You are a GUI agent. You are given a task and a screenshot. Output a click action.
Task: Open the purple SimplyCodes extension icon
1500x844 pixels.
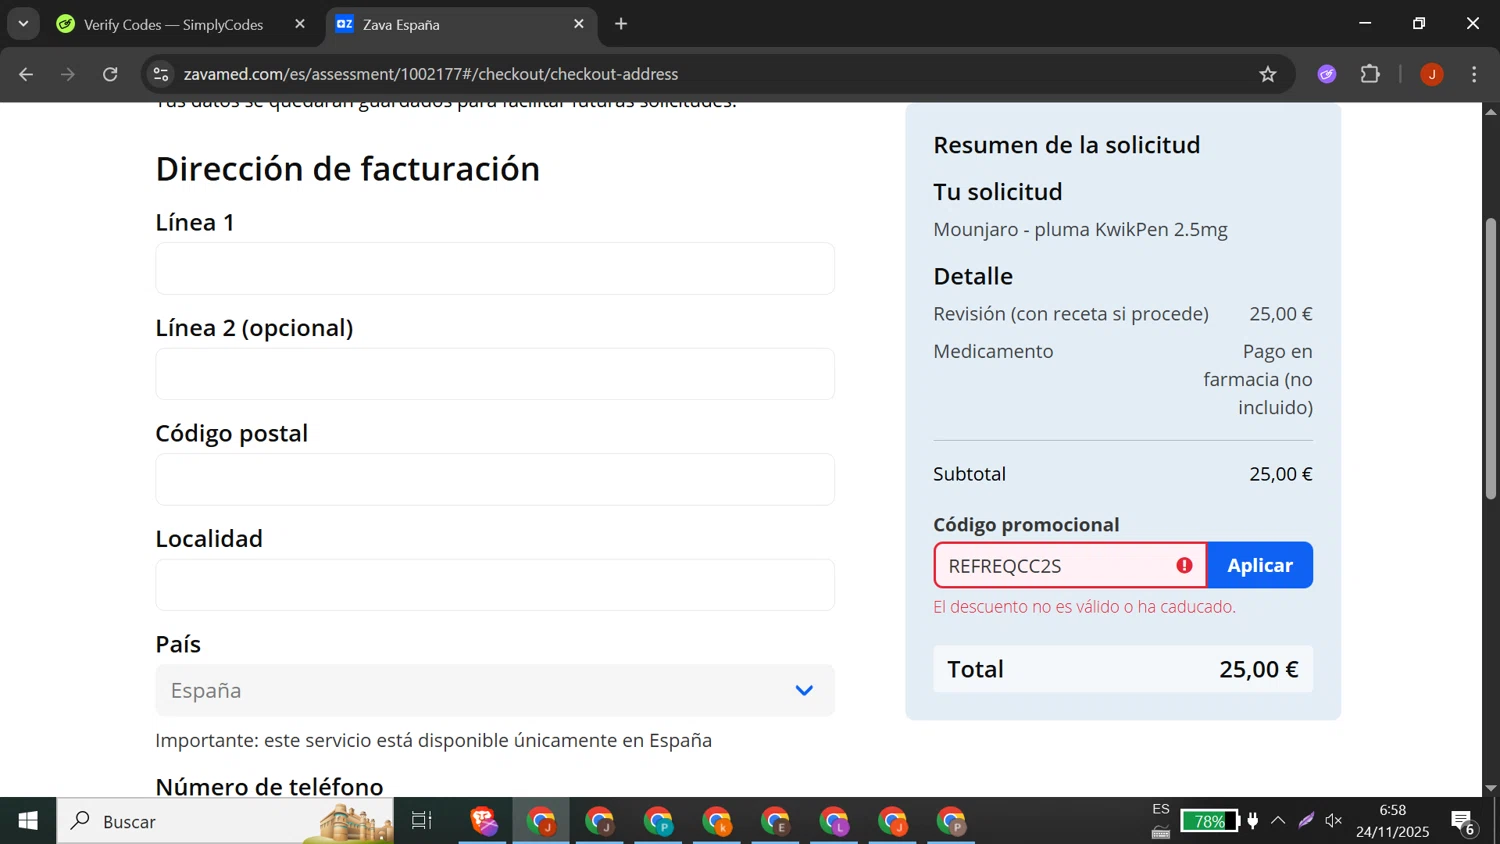pos(1327,74)
